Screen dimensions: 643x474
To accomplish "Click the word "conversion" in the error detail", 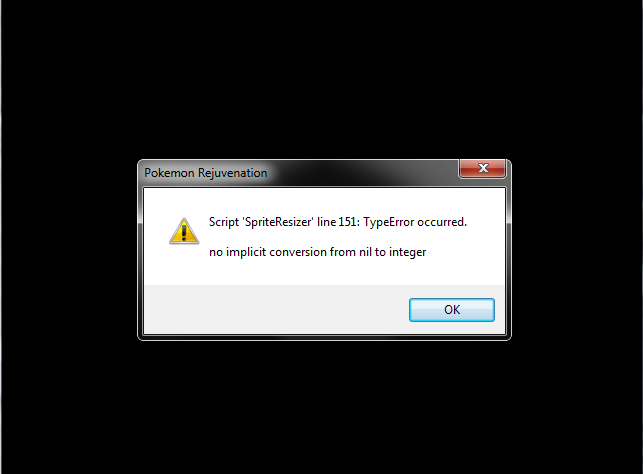I will tap(298, 252).
